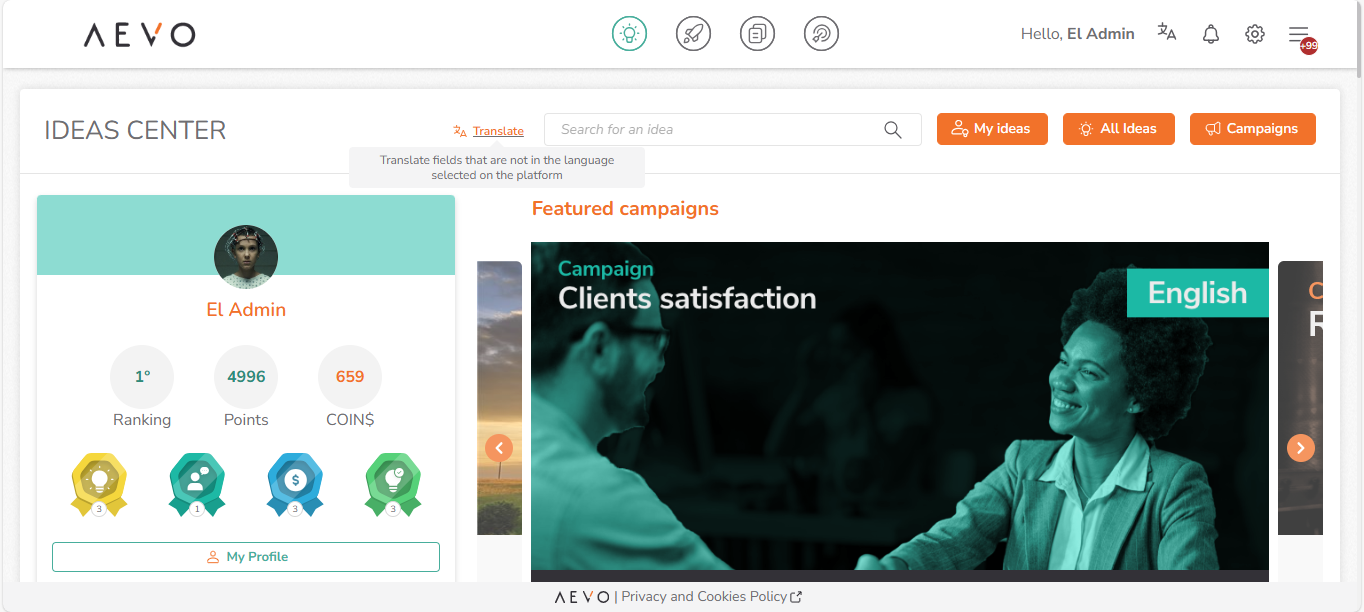Screen dimensions: 1364x612
Task: Click the blue dollar medal badge
Action: [295, 485]
